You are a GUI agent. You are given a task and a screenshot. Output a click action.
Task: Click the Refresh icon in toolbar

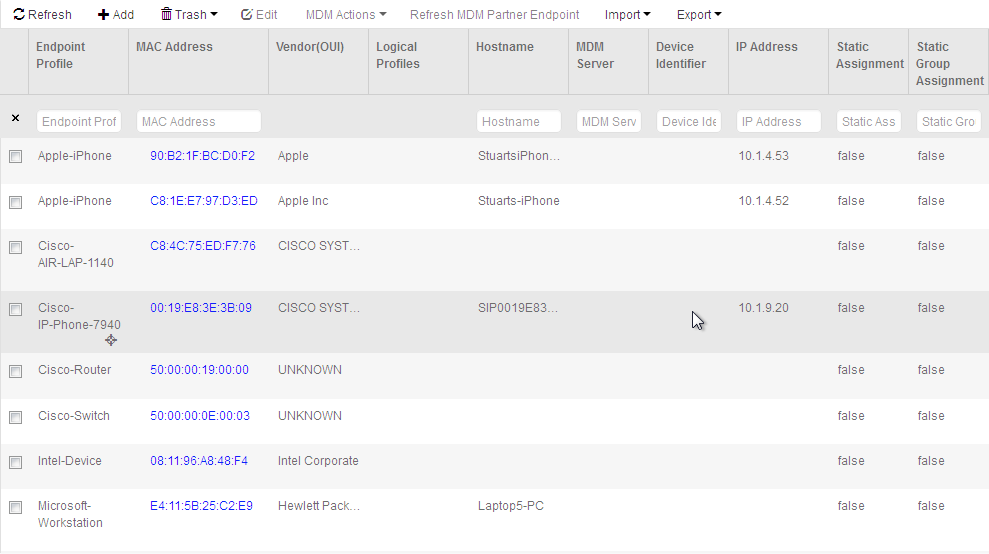click(19, 15)
